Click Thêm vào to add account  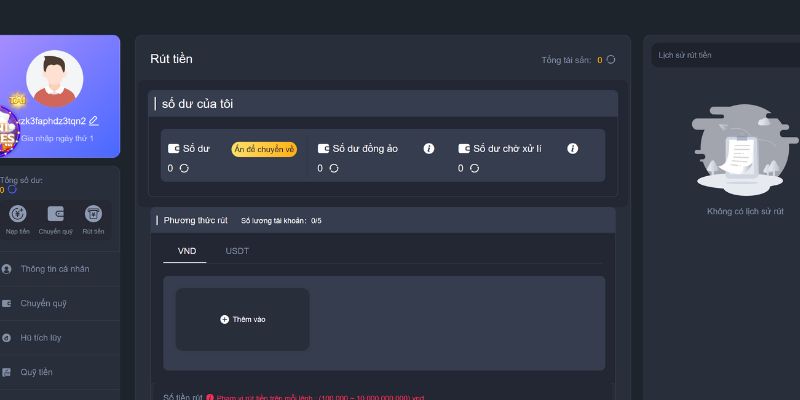point(243,319)
